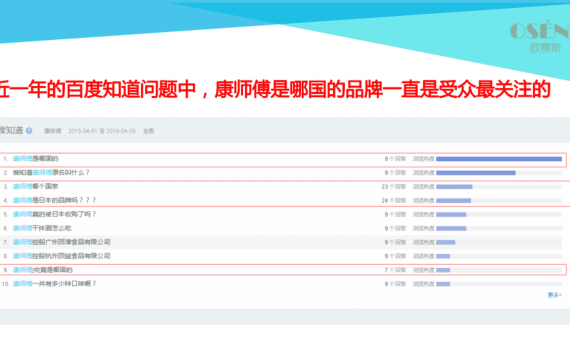Open question 3 康师傅哪个国家
Viewport: 570px width, 360px height.
(36, 186)
